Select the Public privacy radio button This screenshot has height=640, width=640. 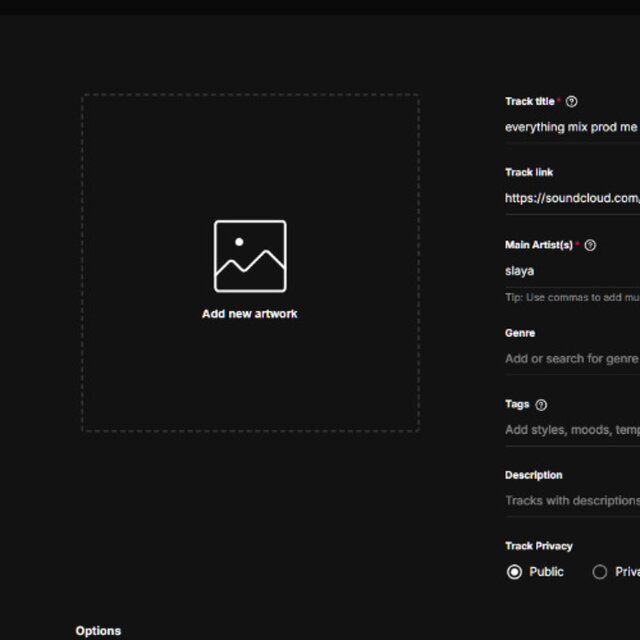pyautogui.click(x=514, y=572)
